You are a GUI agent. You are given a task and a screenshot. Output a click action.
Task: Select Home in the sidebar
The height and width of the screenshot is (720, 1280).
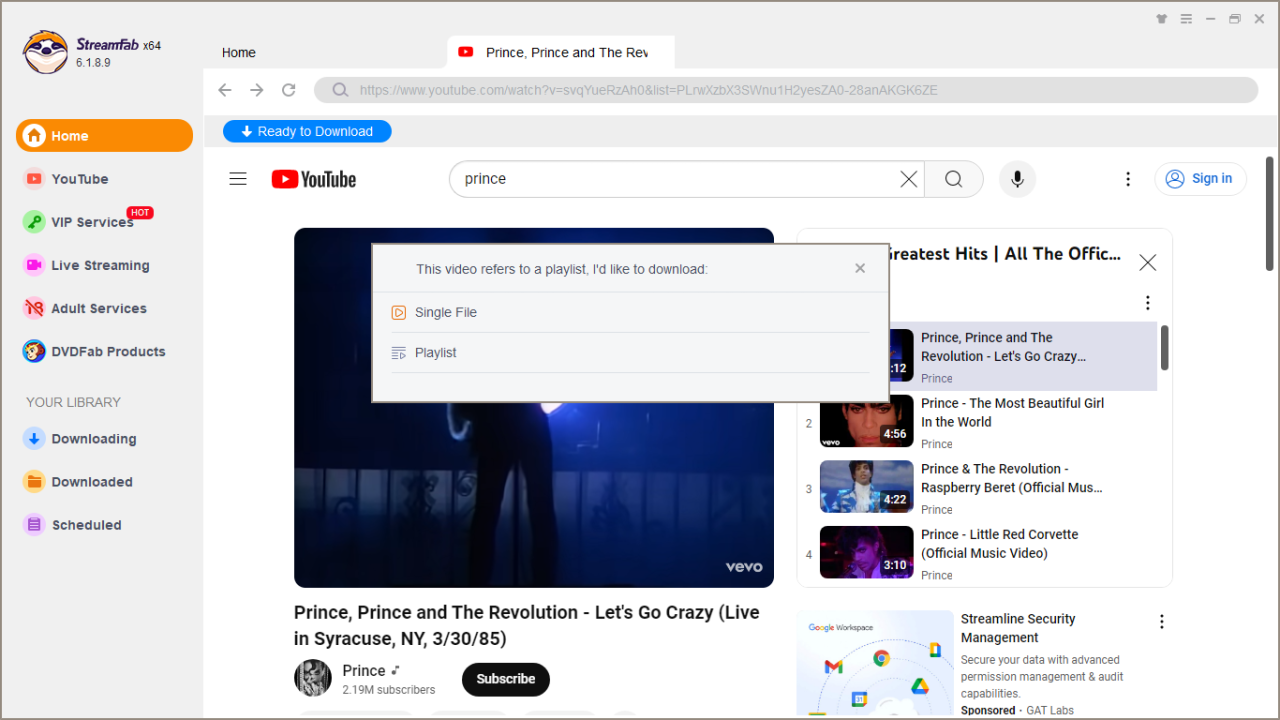click(x=104, y=136)
